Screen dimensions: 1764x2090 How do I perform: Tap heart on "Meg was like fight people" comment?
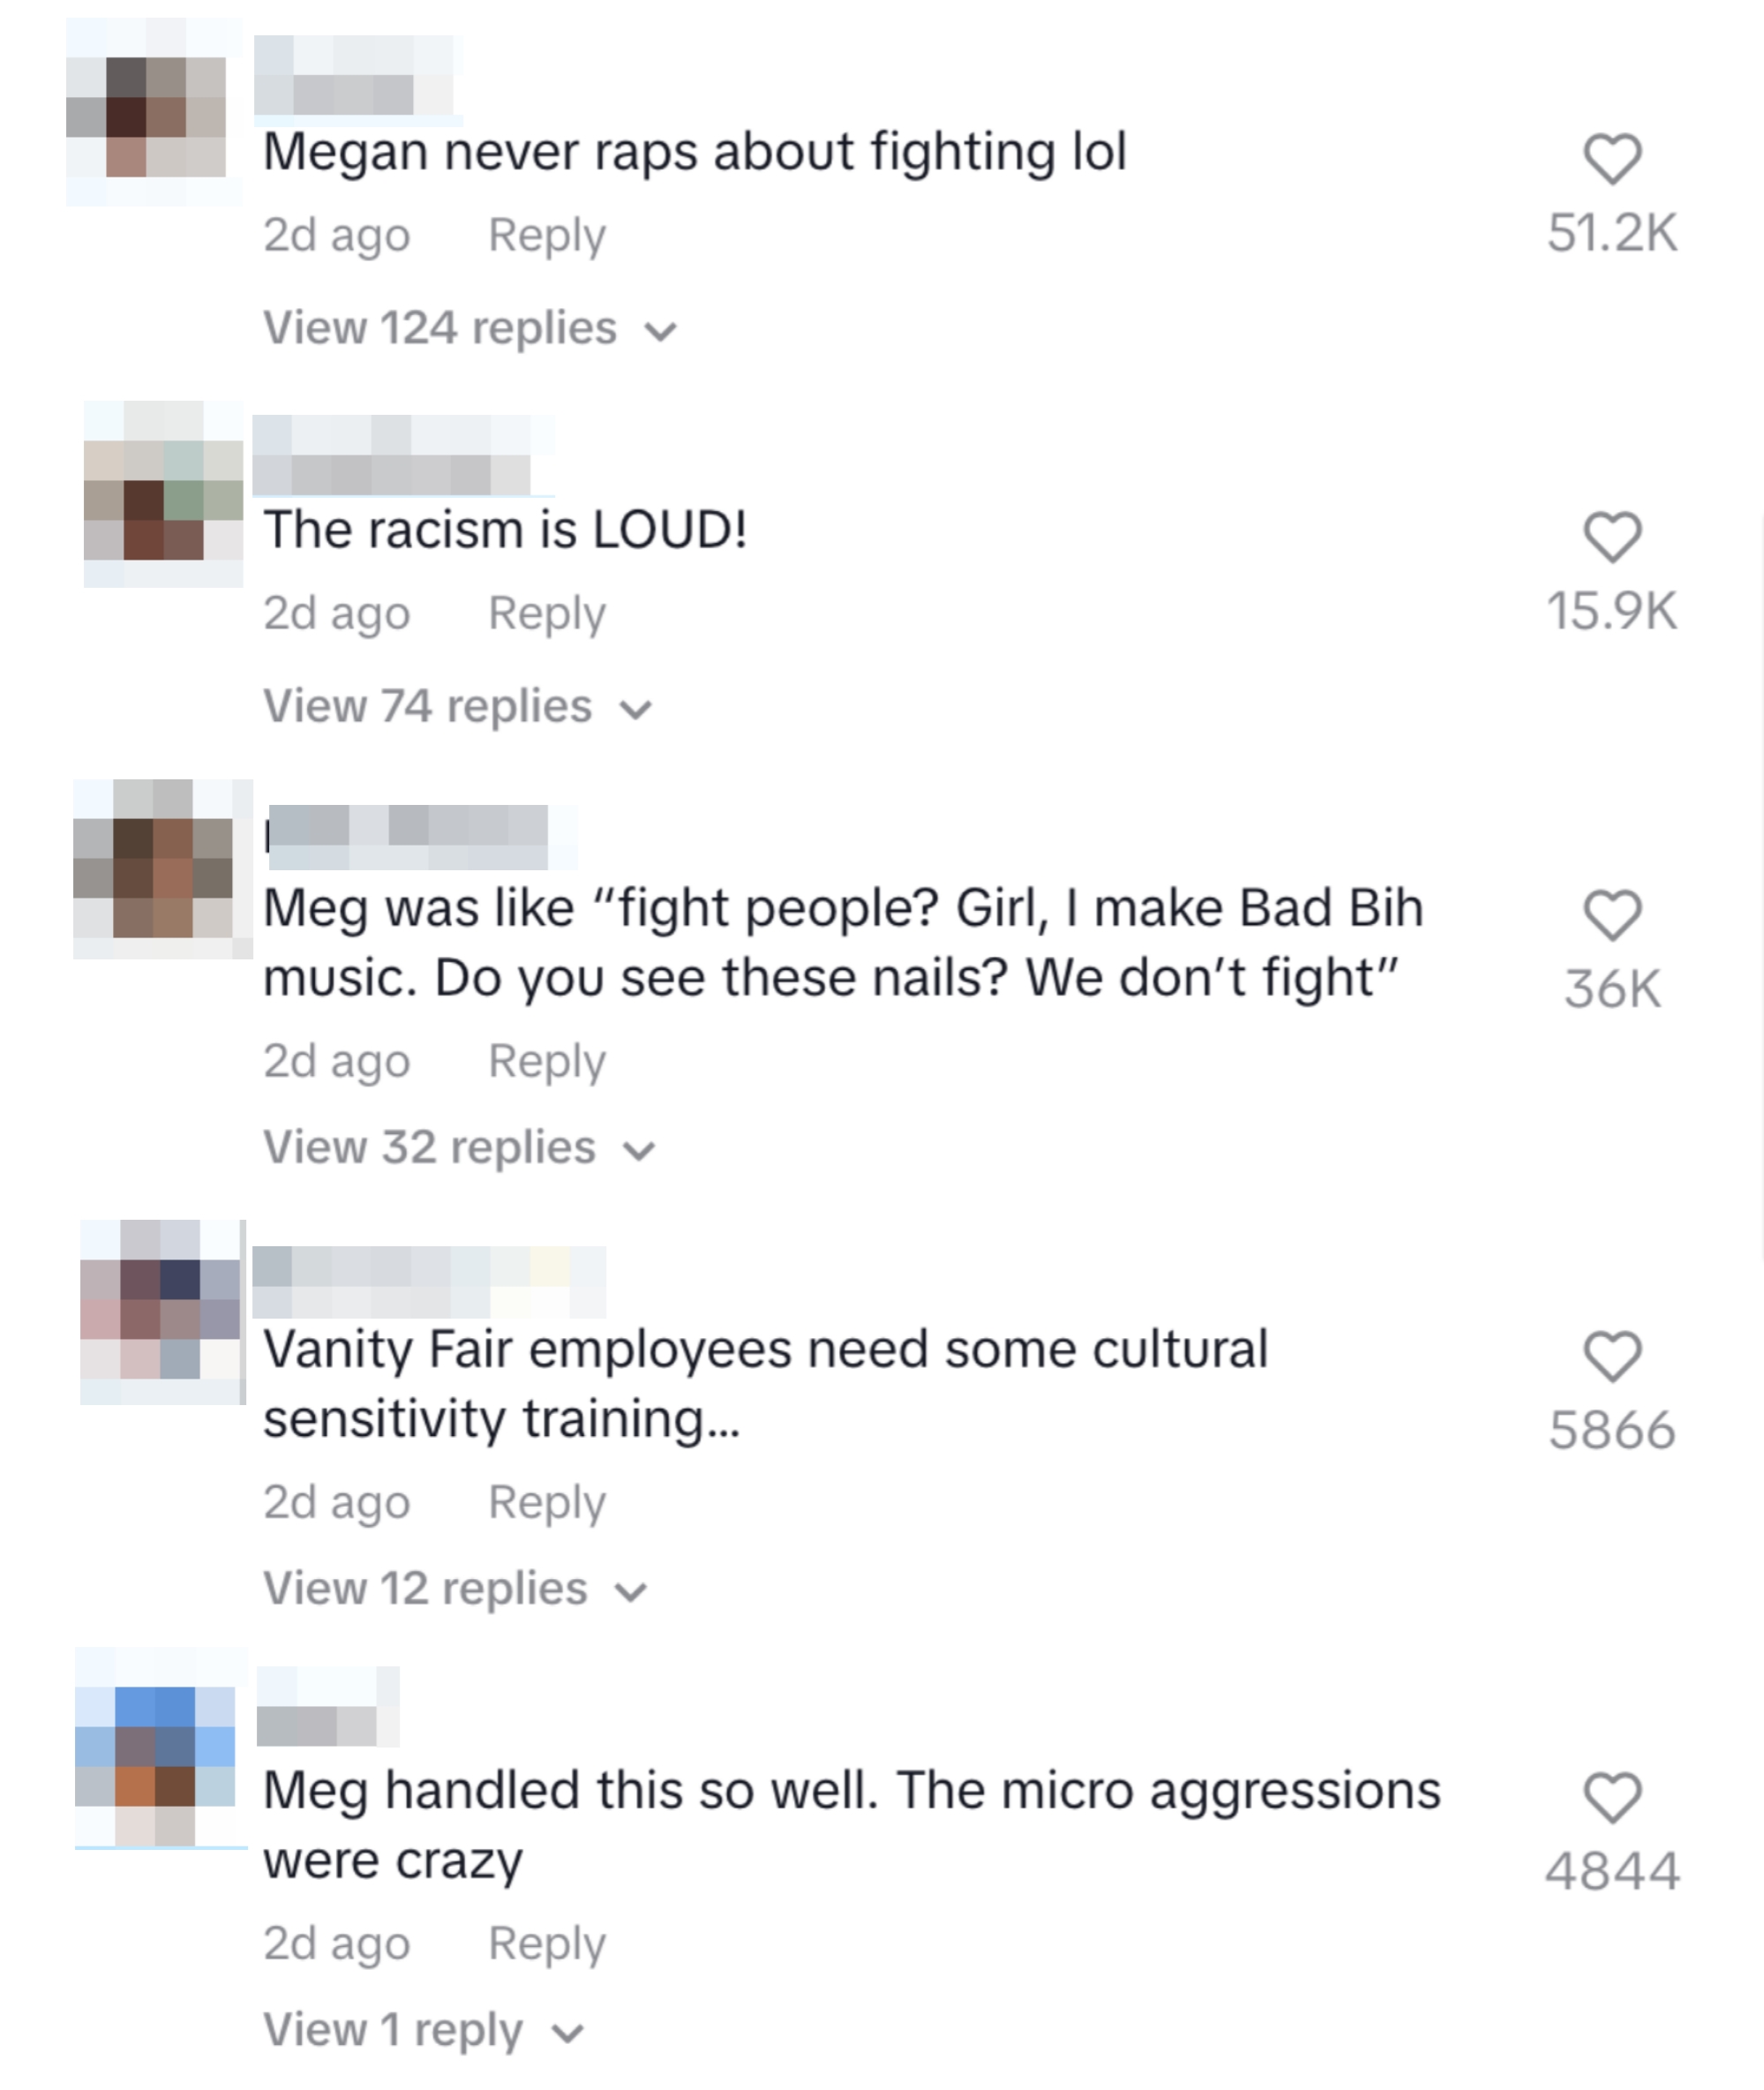pos(1612,915)
